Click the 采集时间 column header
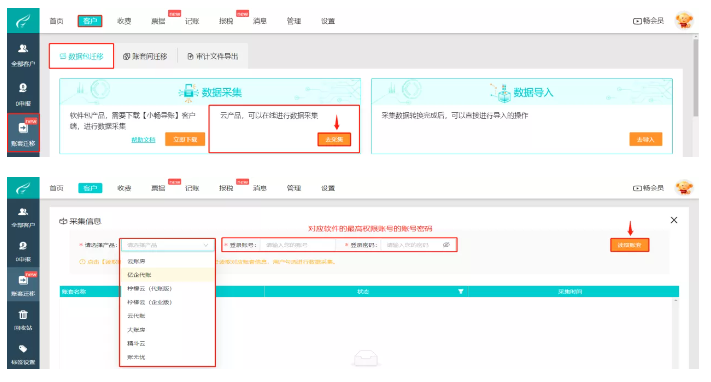Screen dimensions: 711x382 (x=570, y=291)
